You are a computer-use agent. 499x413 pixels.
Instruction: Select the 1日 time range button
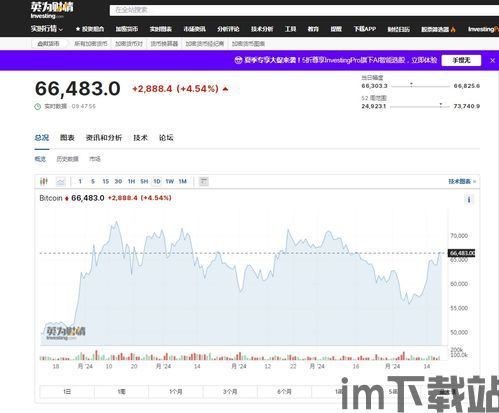[67, 392]
